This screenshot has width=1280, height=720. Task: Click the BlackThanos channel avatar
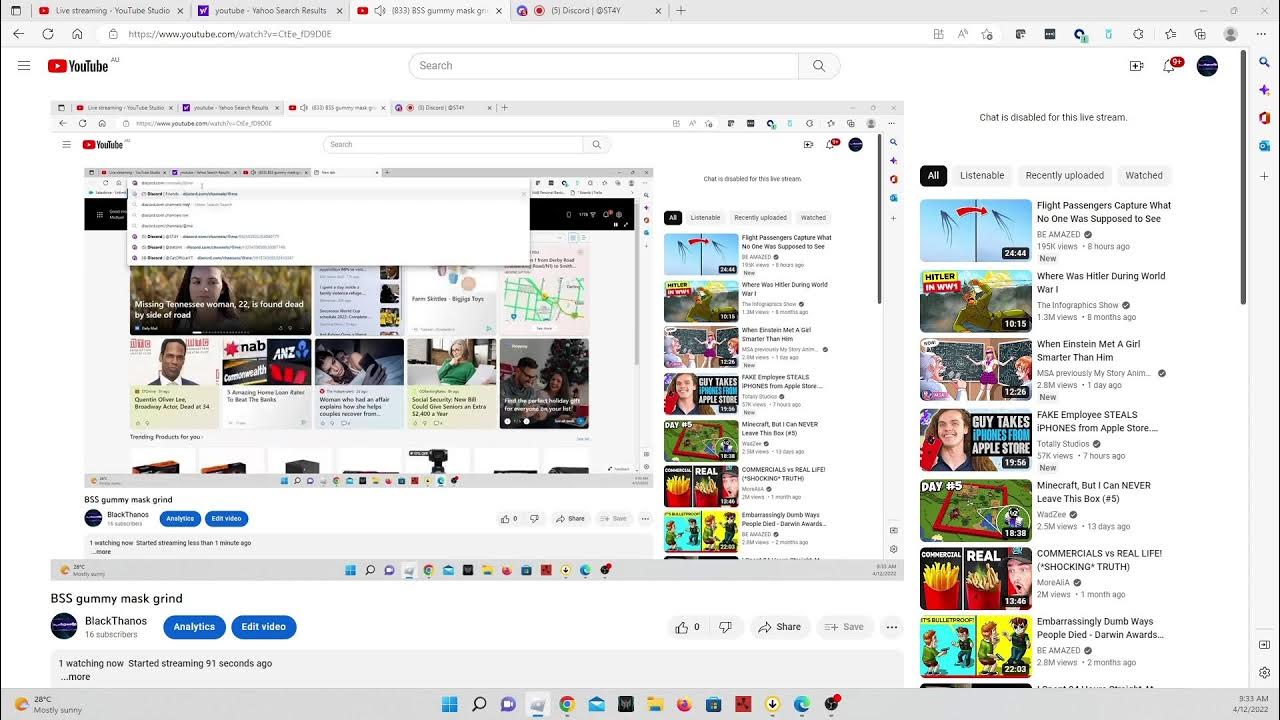[64, 627]
